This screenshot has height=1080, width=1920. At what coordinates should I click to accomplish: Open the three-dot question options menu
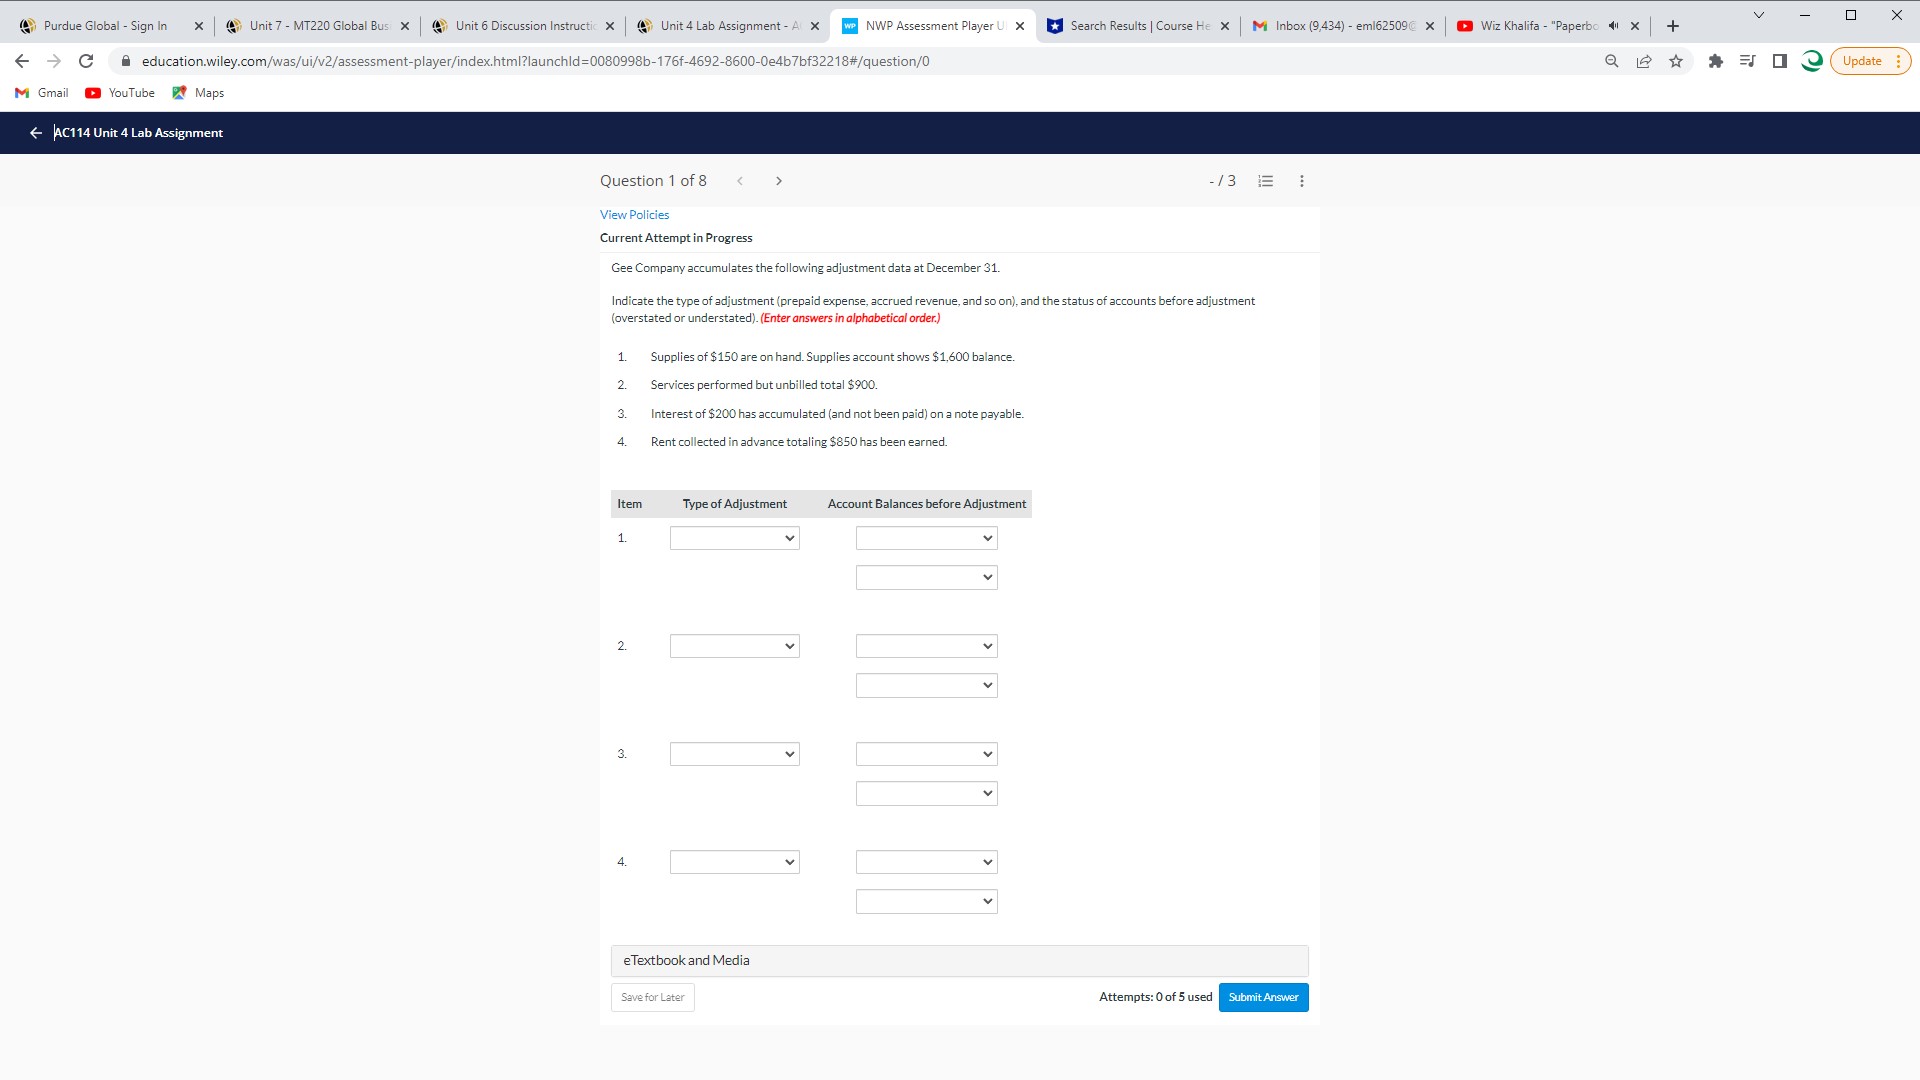1301,181
